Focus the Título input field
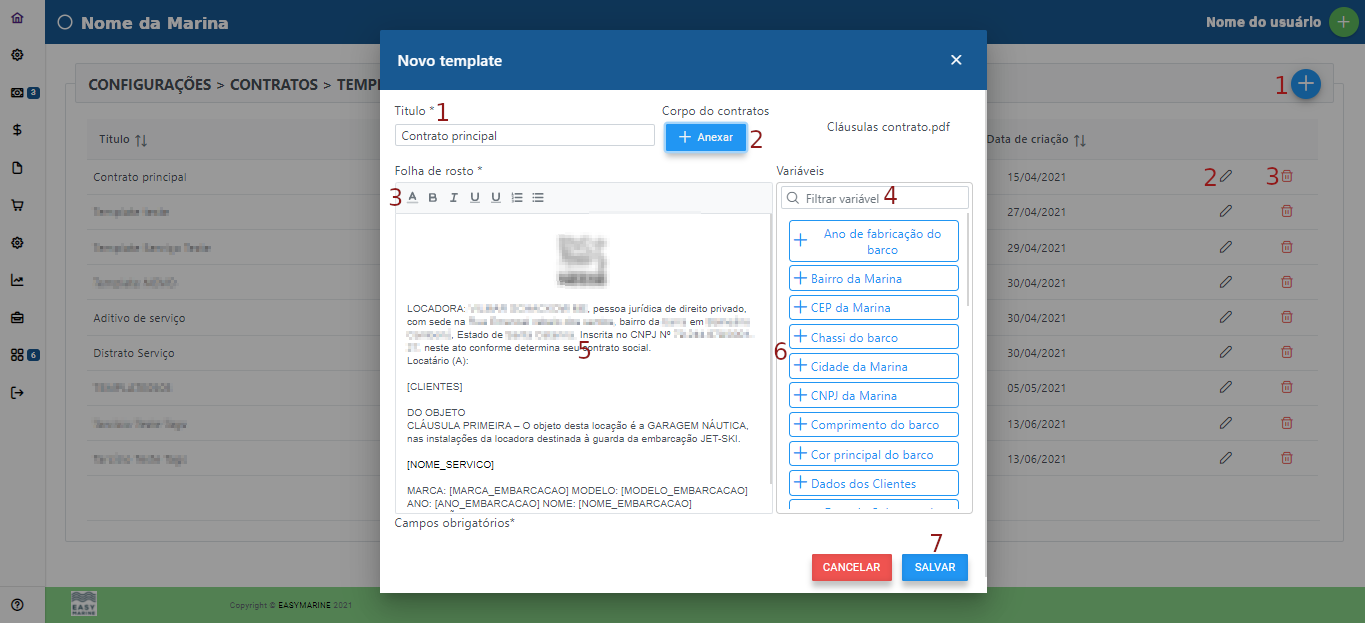Viewport: 1365px width, 623px height. click(x=524, y=135)
